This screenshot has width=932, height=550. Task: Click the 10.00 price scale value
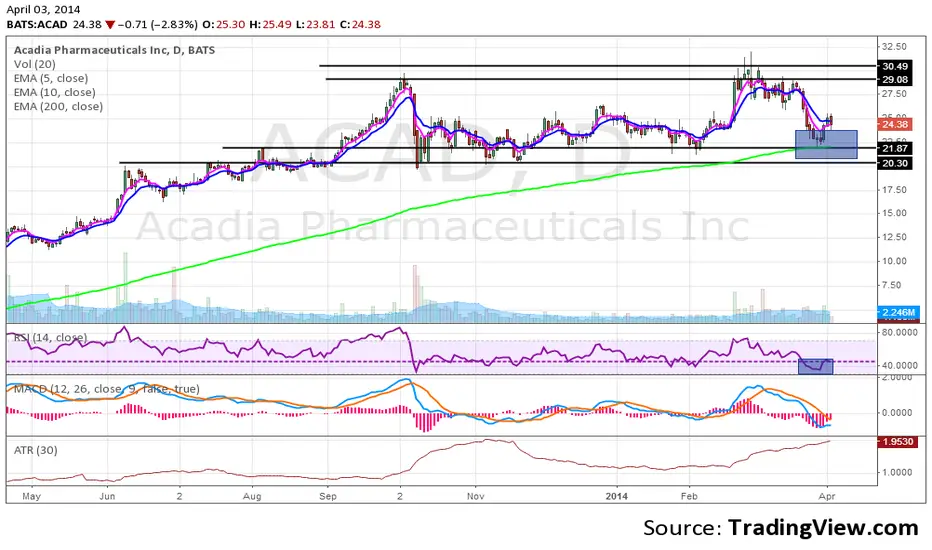pos(894,261)
